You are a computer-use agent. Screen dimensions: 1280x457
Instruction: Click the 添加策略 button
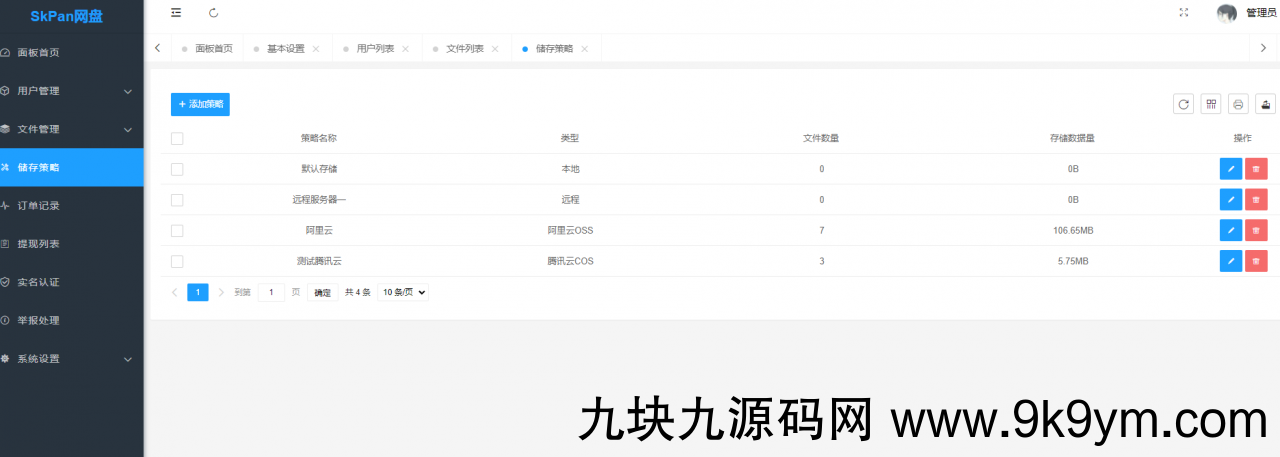200,104
